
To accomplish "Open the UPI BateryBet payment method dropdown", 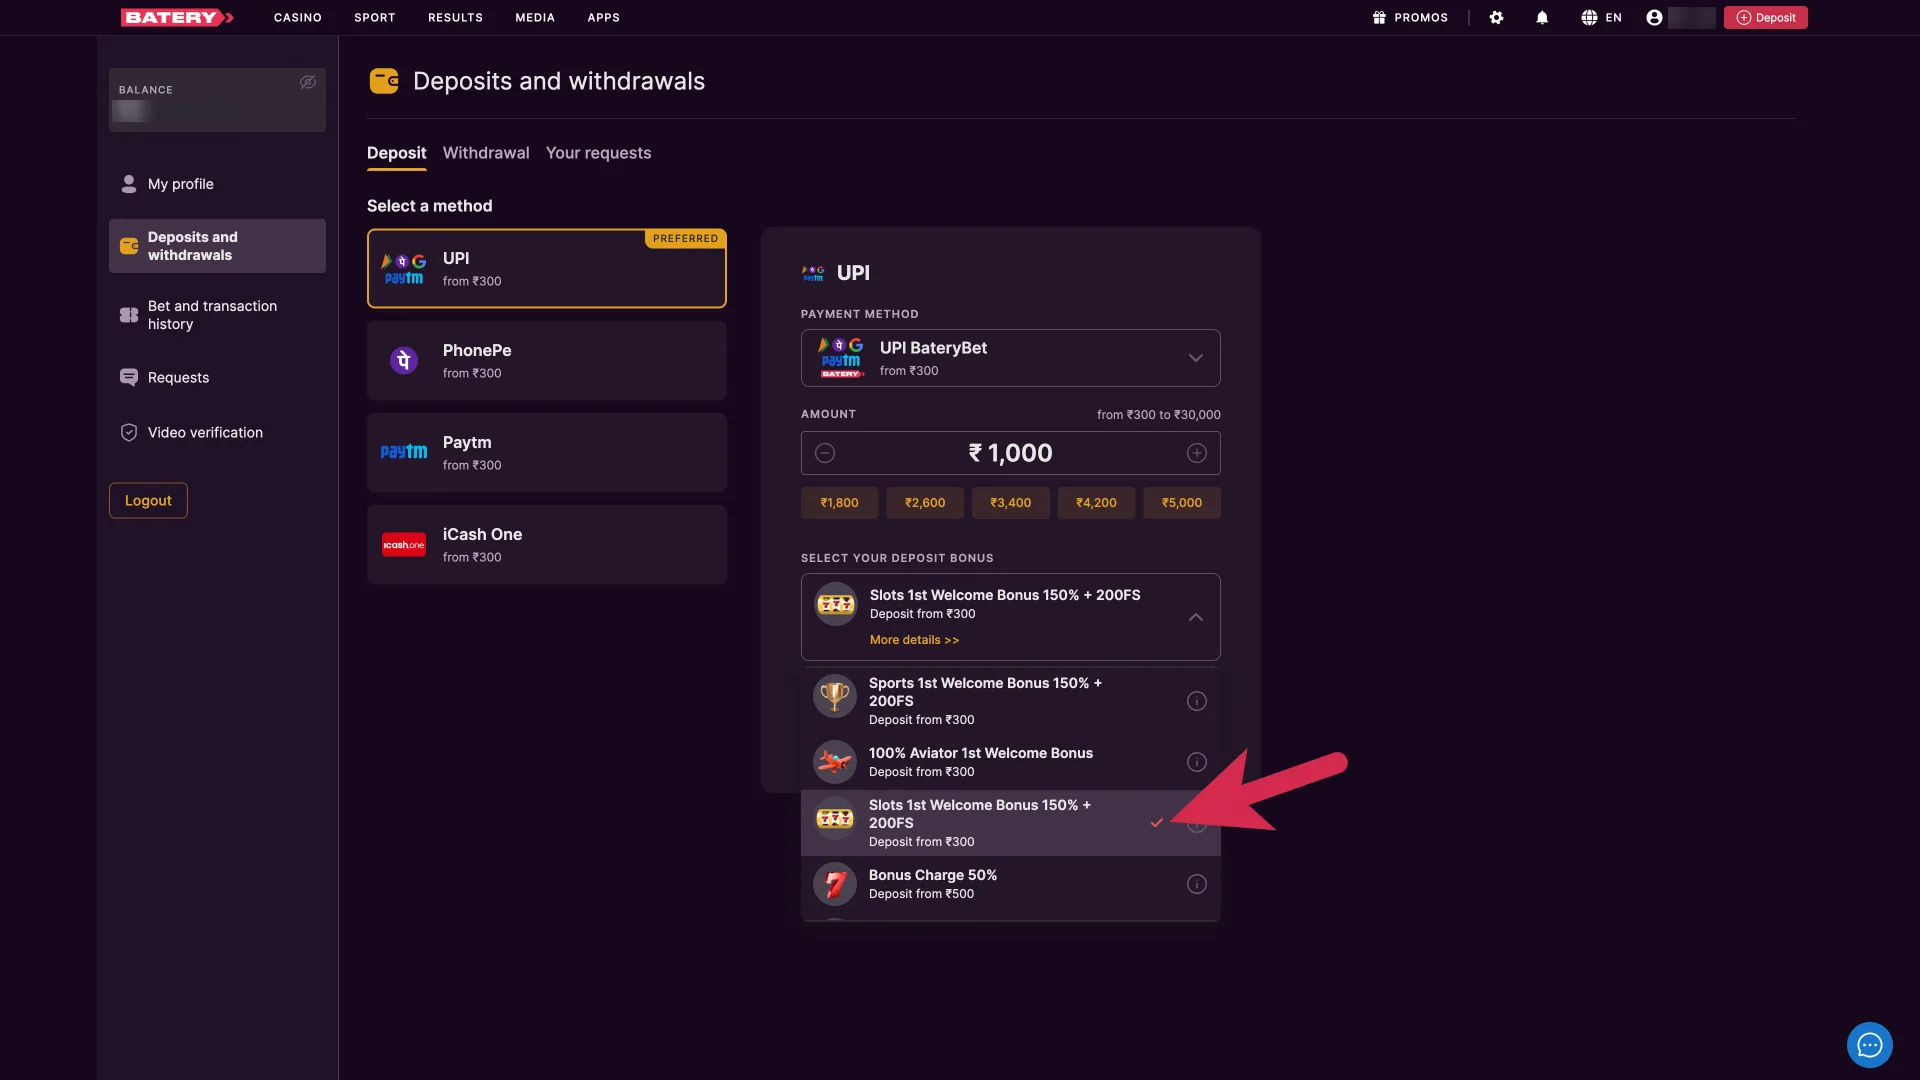I will pos(1010,358).
